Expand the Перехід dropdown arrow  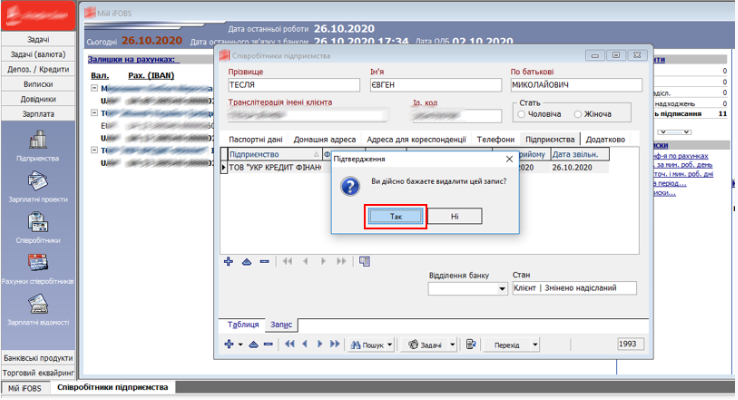[x=535, y=345]
